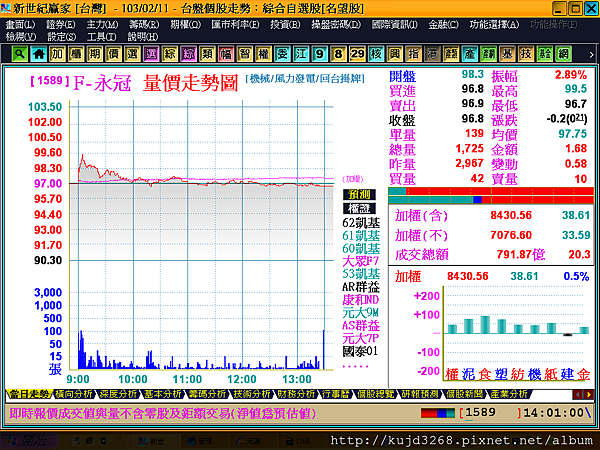
Task: Select the 權 (warrants) toolbar icon
Action: (x=263, y=54)
